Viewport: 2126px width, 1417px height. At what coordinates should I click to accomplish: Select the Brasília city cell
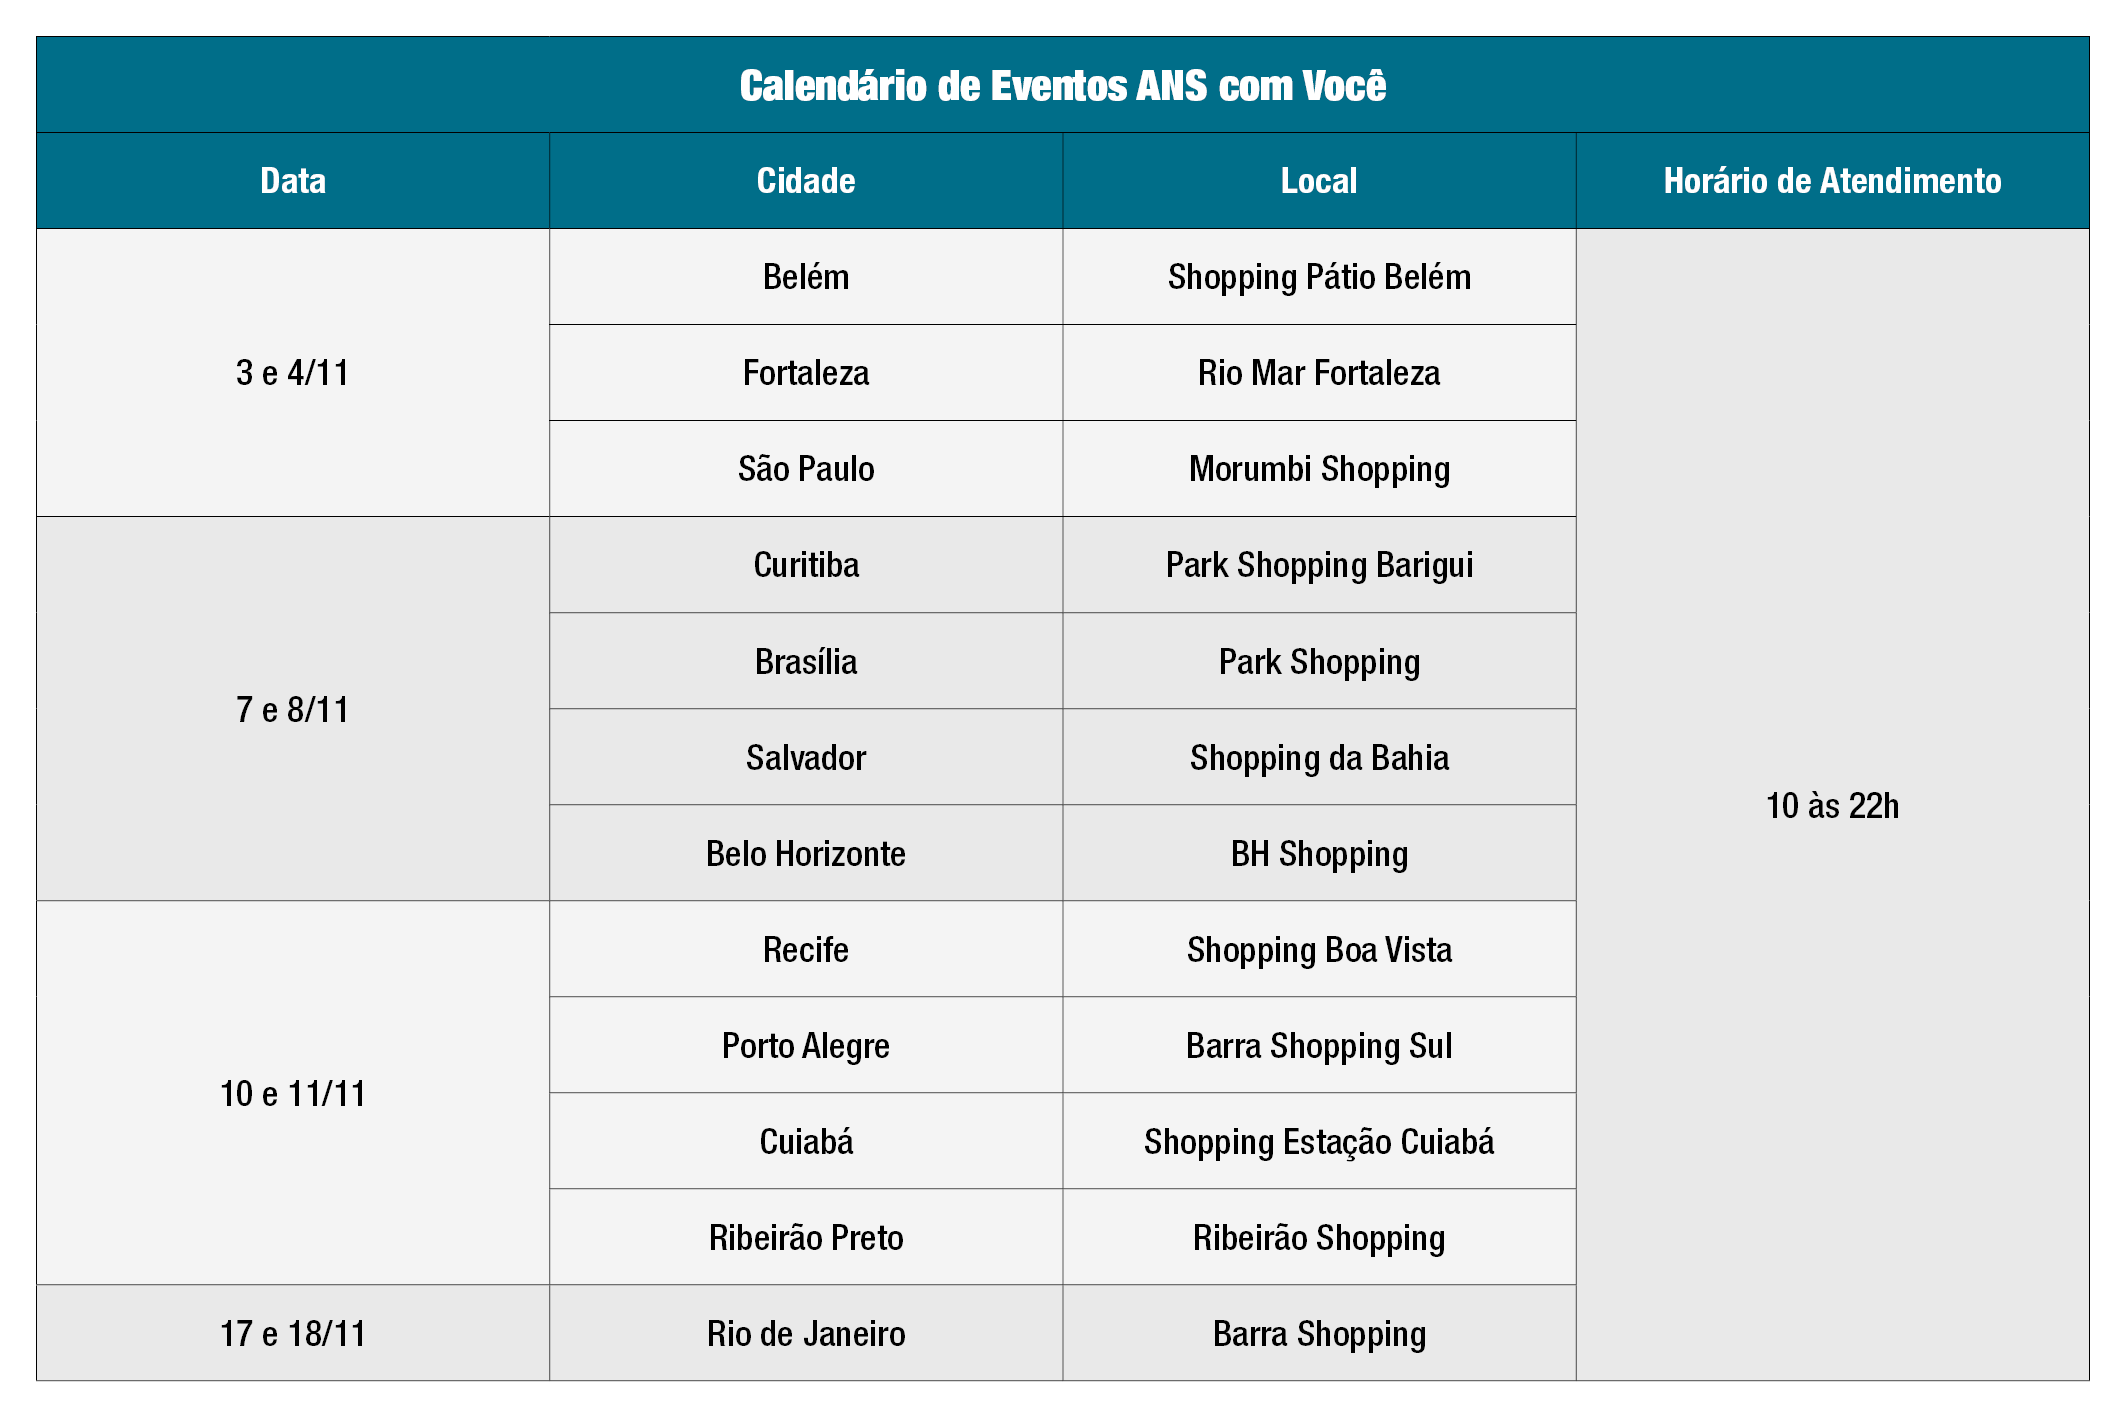point(806,662)
